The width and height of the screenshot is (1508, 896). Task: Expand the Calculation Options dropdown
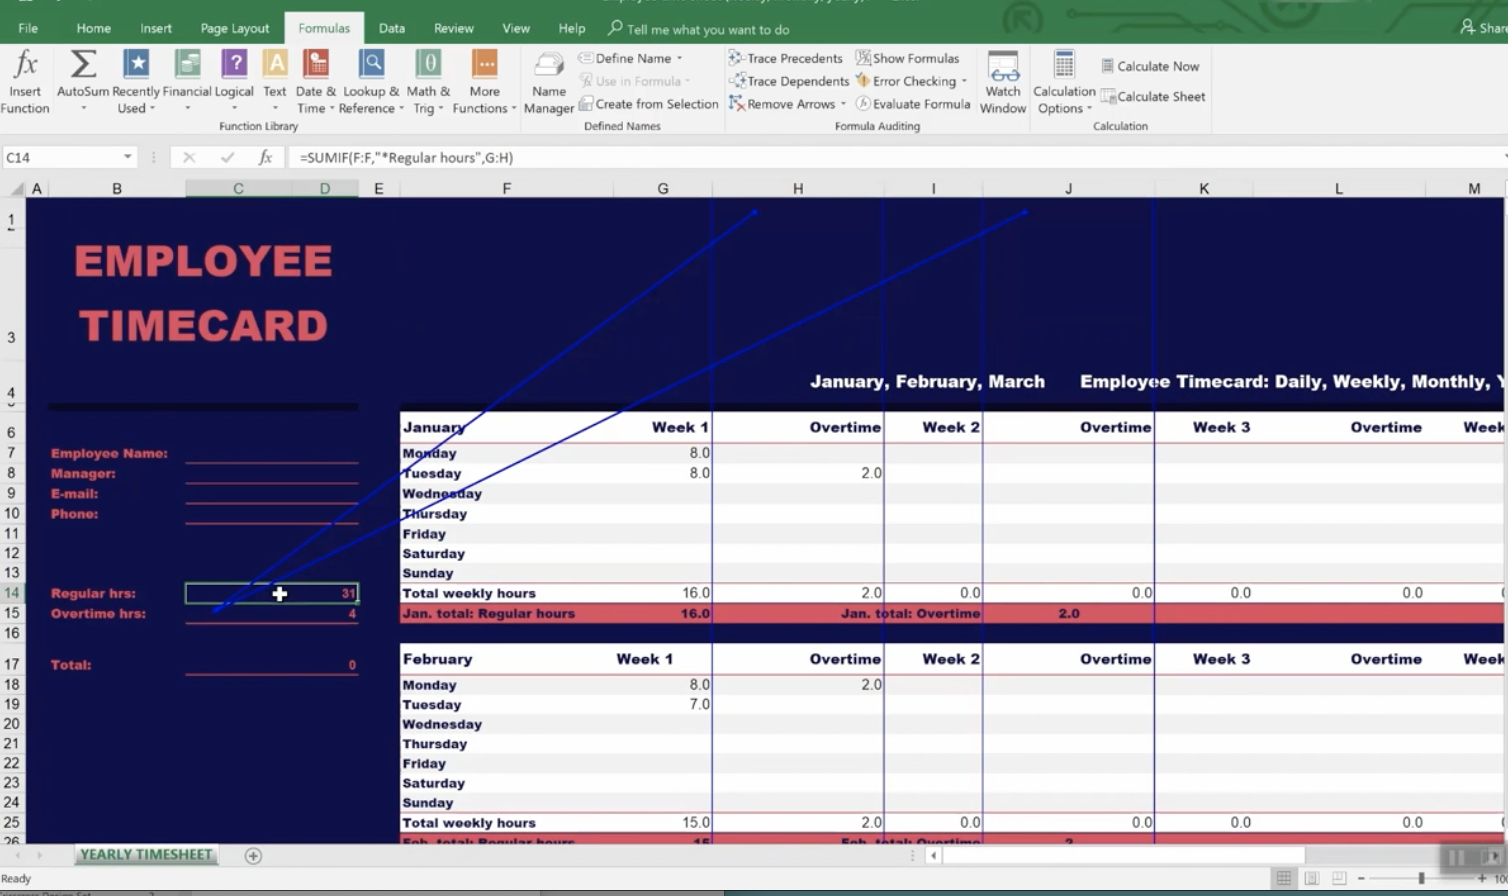[1064, 82]
